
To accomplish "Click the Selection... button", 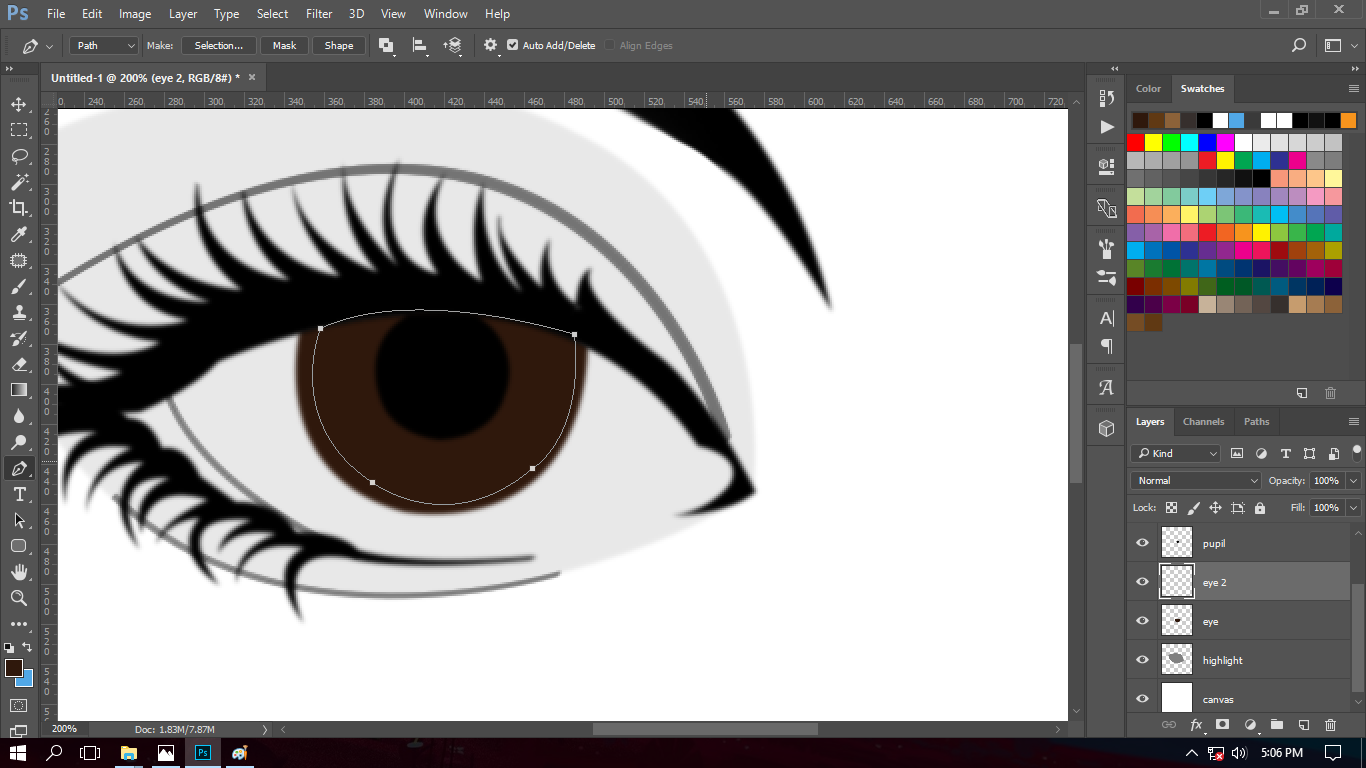I will pyautogui.click(x=218, y=45).
